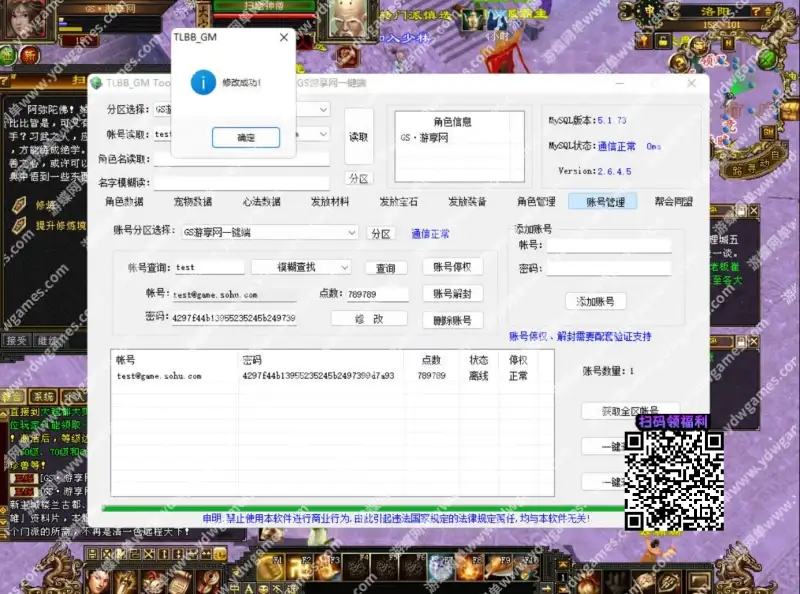
Task: Click the QR code image
Action: click(x=674, y=480)
